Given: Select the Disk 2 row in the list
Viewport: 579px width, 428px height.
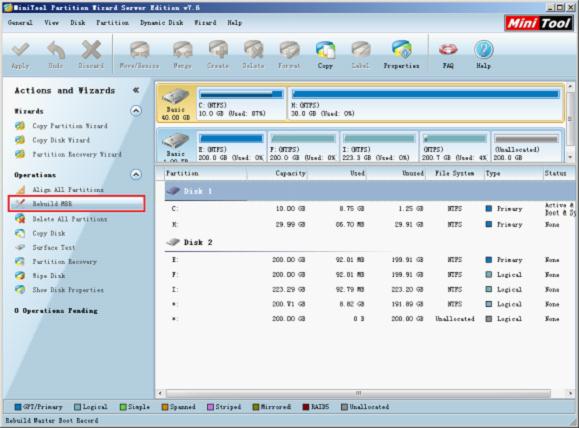Looking at the screenshot, I should click(369, 242).
